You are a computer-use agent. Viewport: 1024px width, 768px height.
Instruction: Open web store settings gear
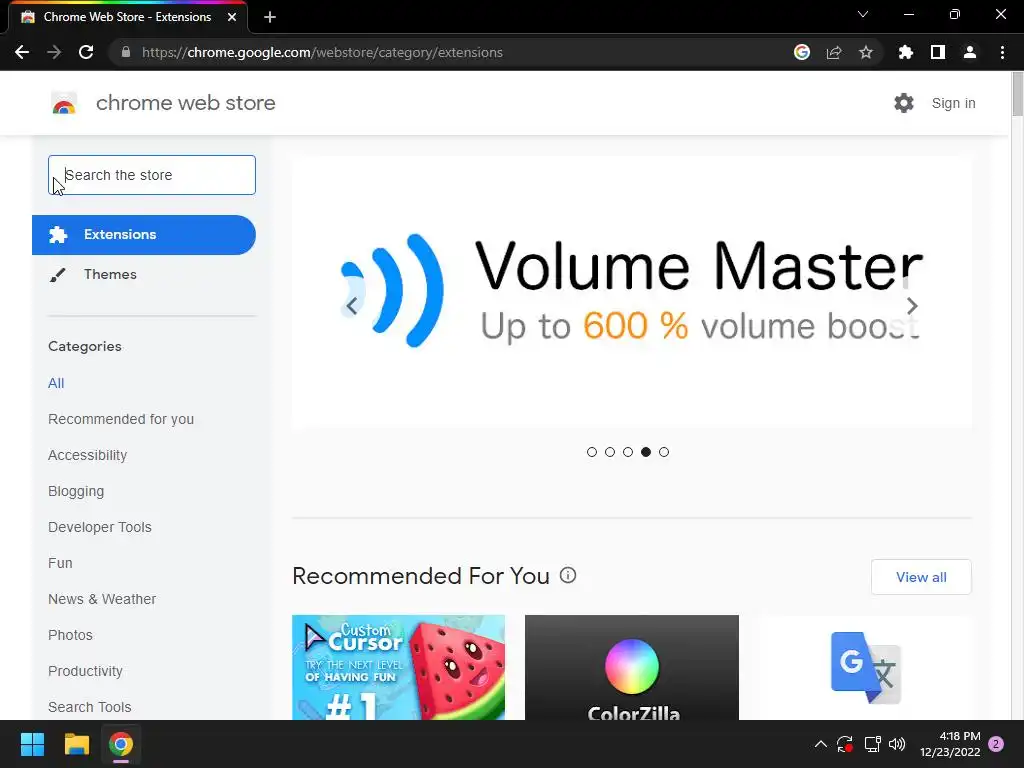904,103
